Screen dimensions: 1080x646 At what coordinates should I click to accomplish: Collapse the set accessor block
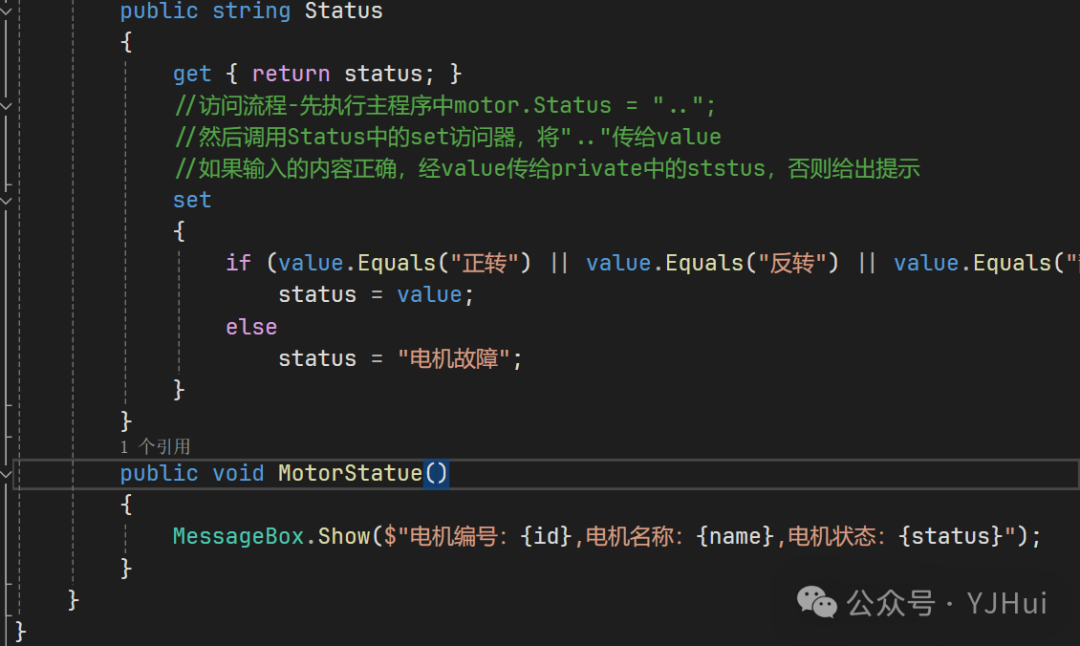pyautogui.click(x=6, y=200)
